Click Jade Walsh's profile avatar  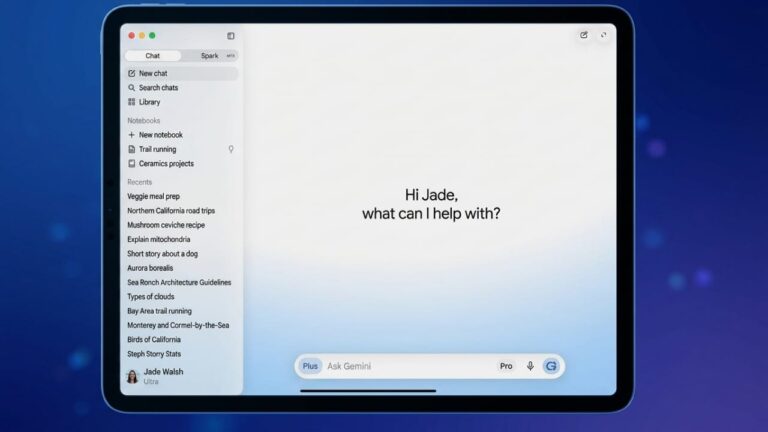click(132, 376)
